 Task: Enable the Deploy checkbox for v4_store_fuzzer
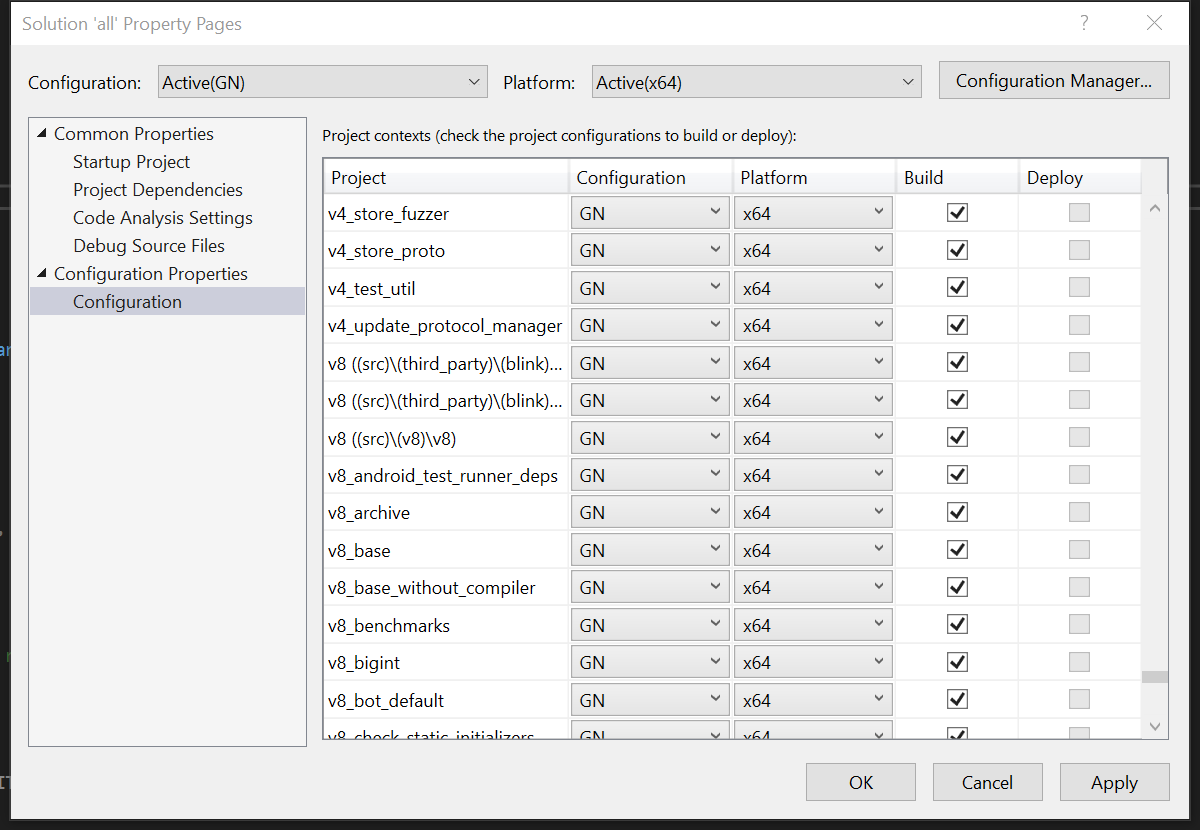click(1079, 212)
